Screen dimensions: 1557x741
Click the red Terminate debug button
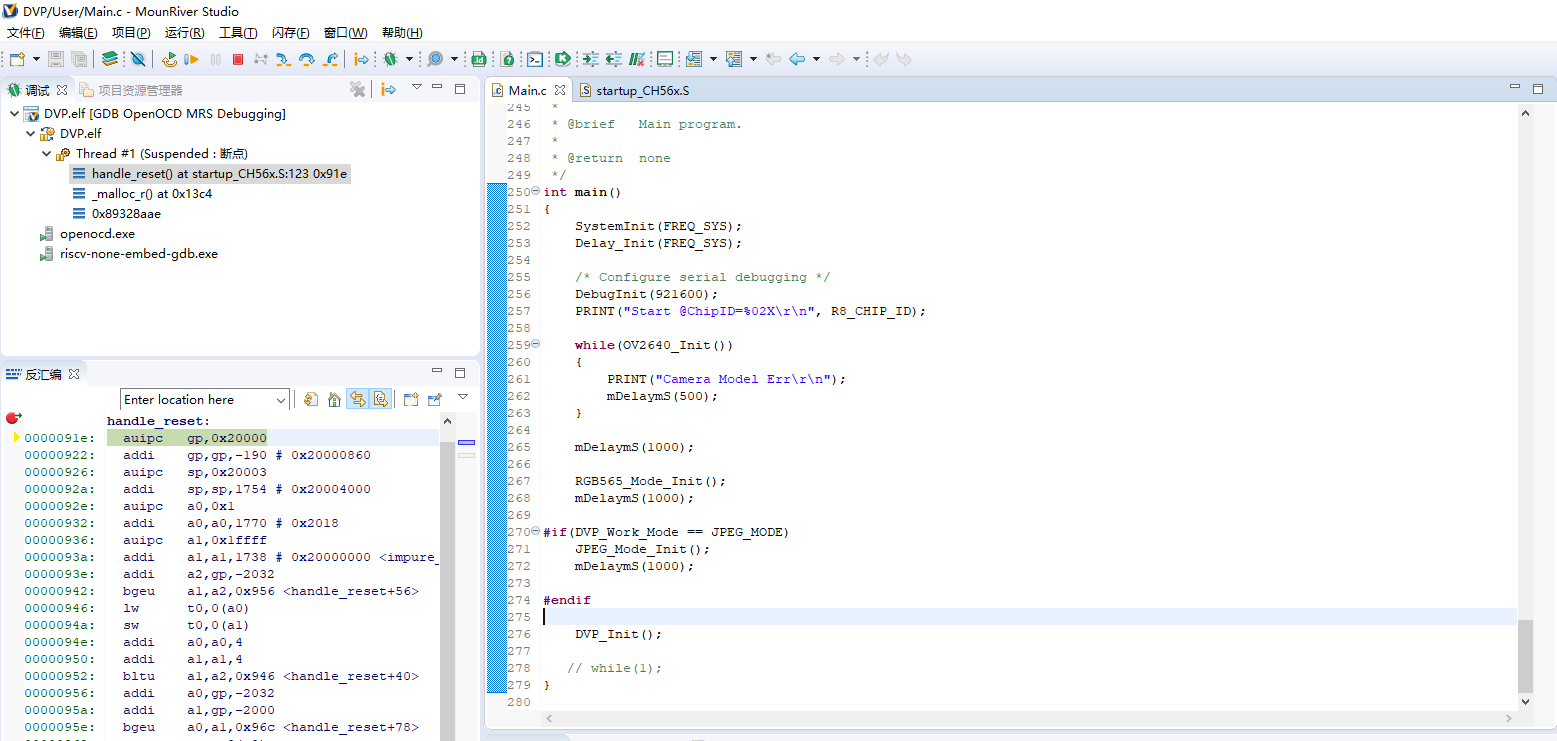click(238, 60)
